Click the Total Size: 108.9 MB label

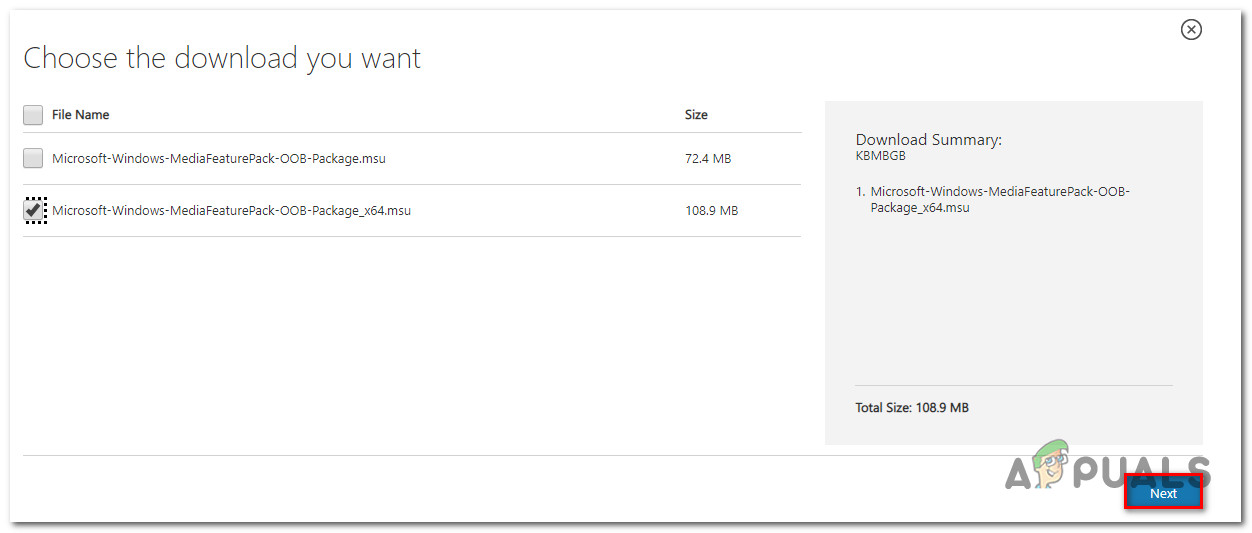click(912, 408)
